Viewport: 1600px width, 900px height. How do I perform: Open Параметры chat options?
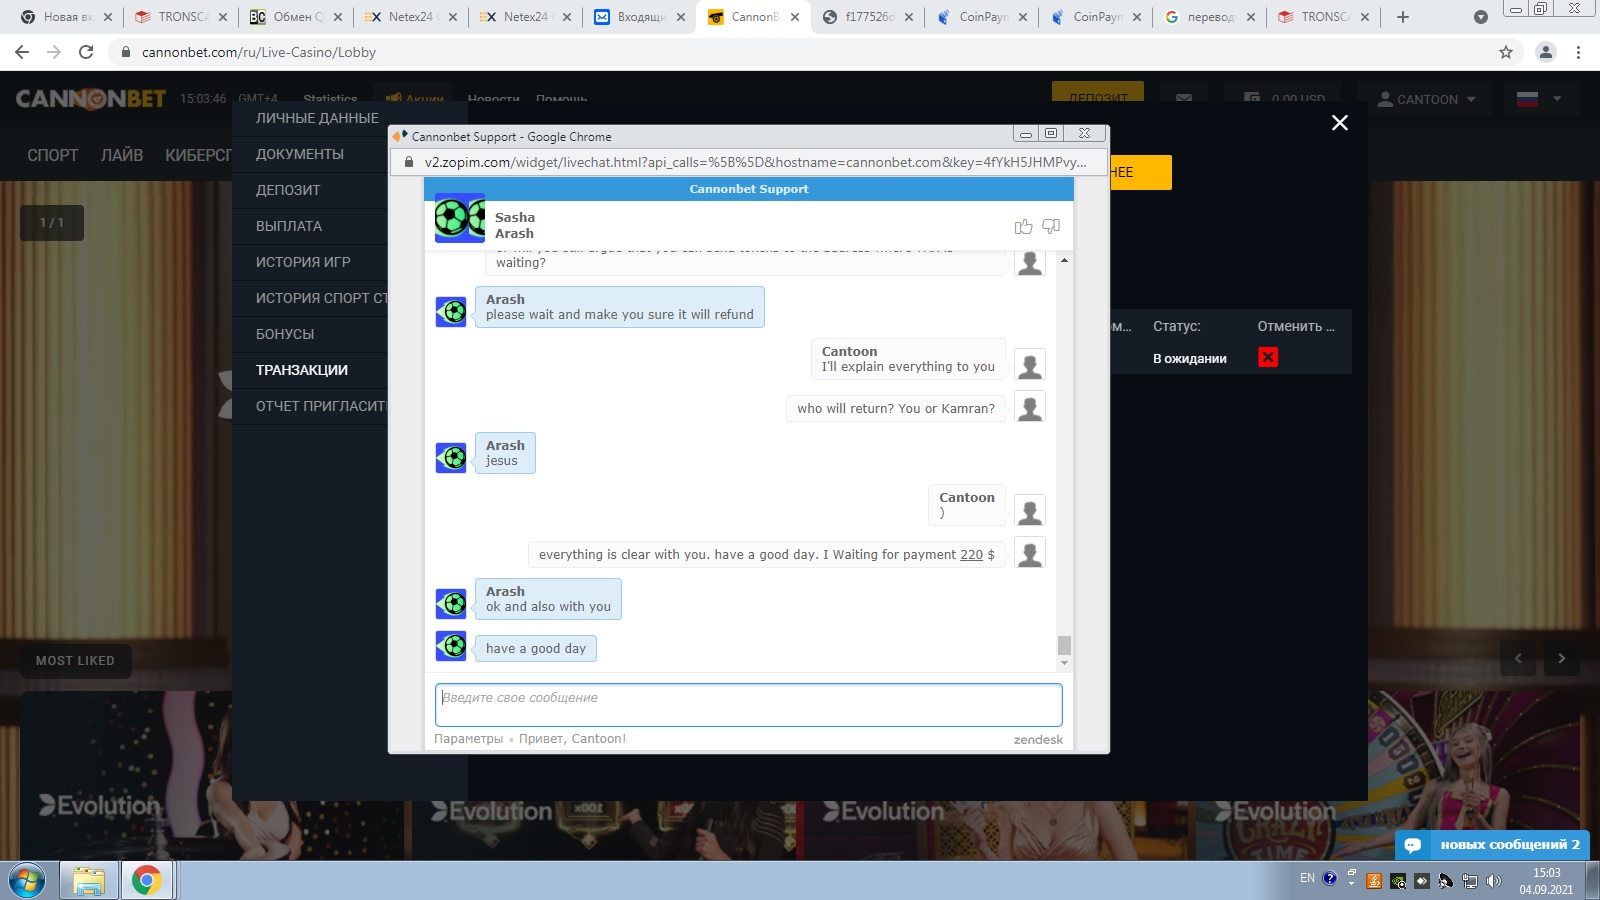pos(469,739)
